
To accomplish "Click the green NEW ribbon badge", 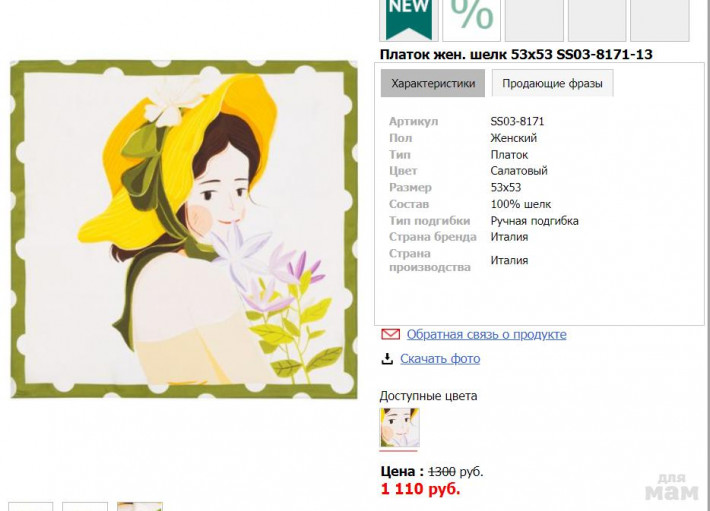I will point(409,20).
